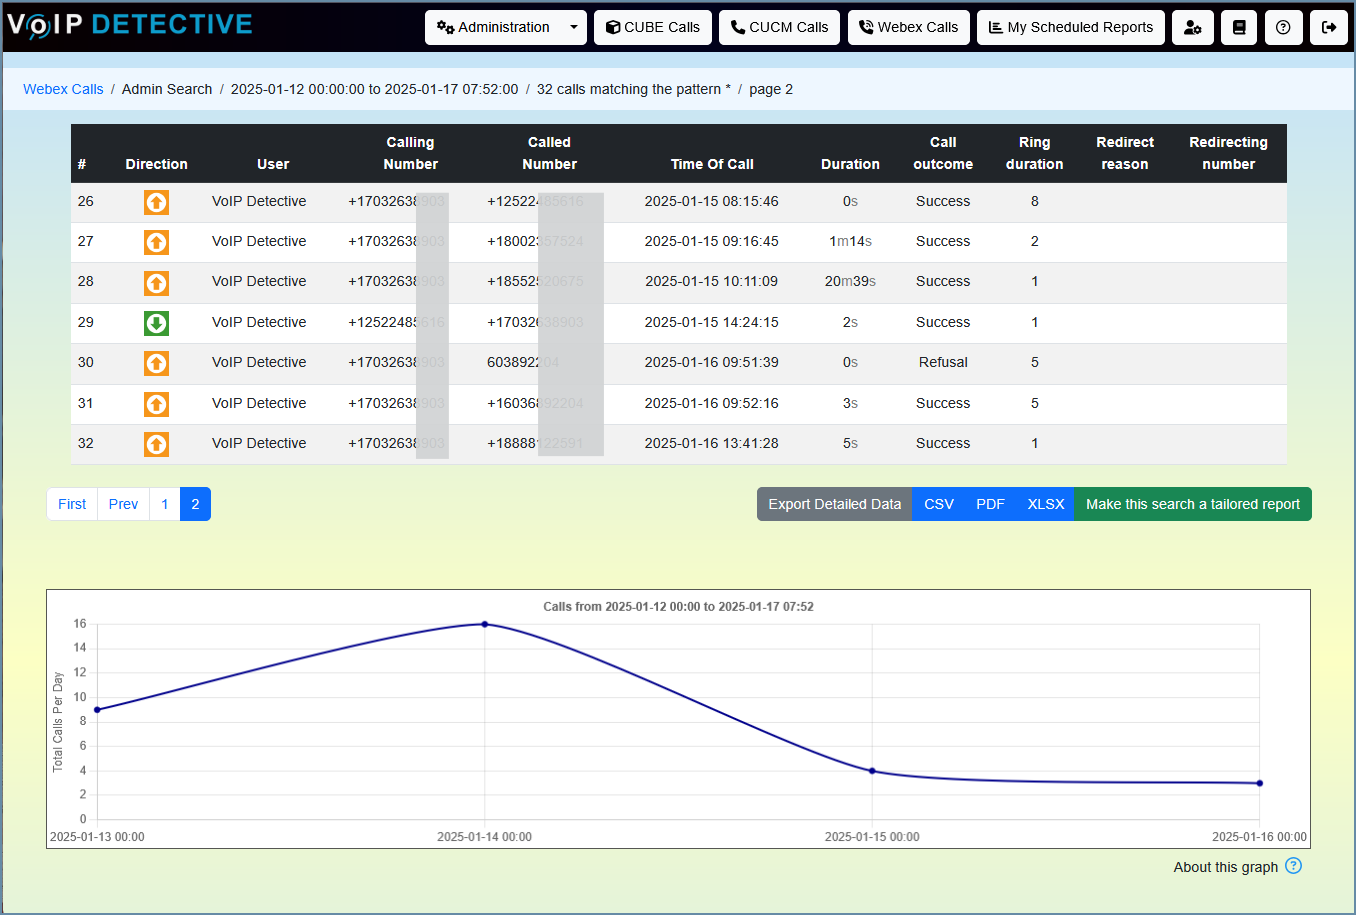Open CUCM Calls

tap(779, 28)
